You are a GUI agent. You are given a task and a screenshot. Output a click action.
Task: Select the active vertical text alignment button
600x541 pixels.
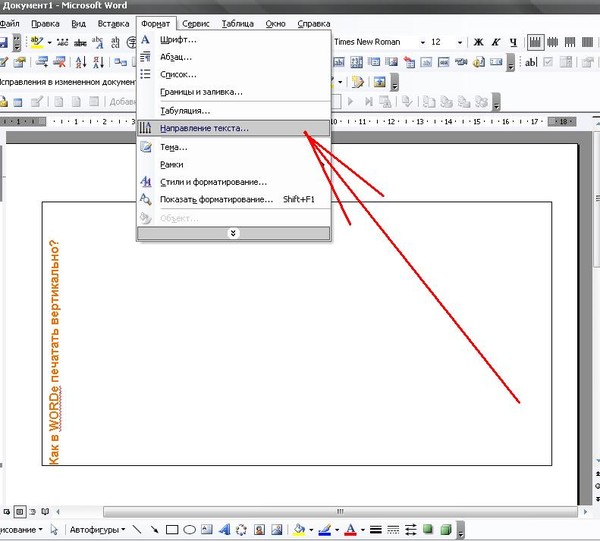(535, 42)
